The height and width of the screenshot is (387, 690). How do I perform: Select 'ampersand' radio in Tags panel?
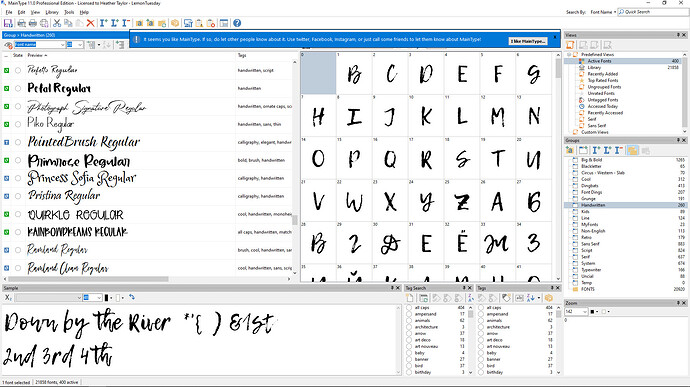(x=481, y=314)
